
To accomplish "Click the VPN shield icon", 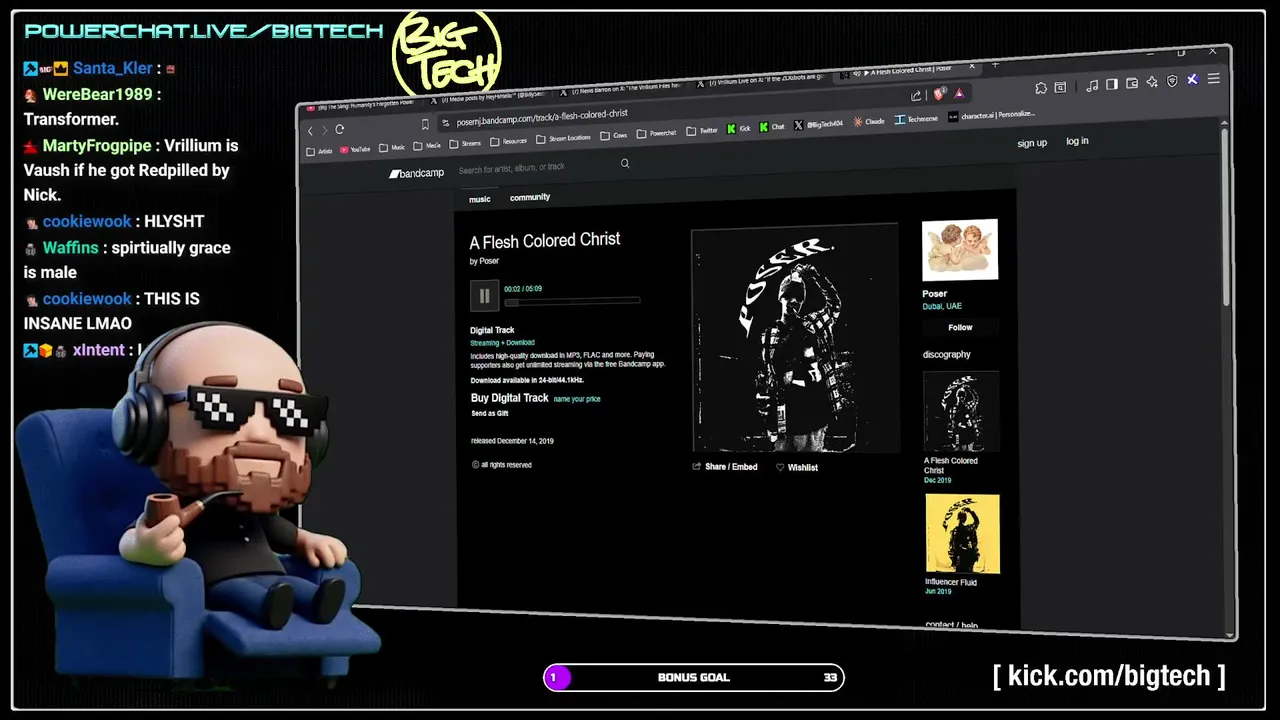I will 1172,81.
